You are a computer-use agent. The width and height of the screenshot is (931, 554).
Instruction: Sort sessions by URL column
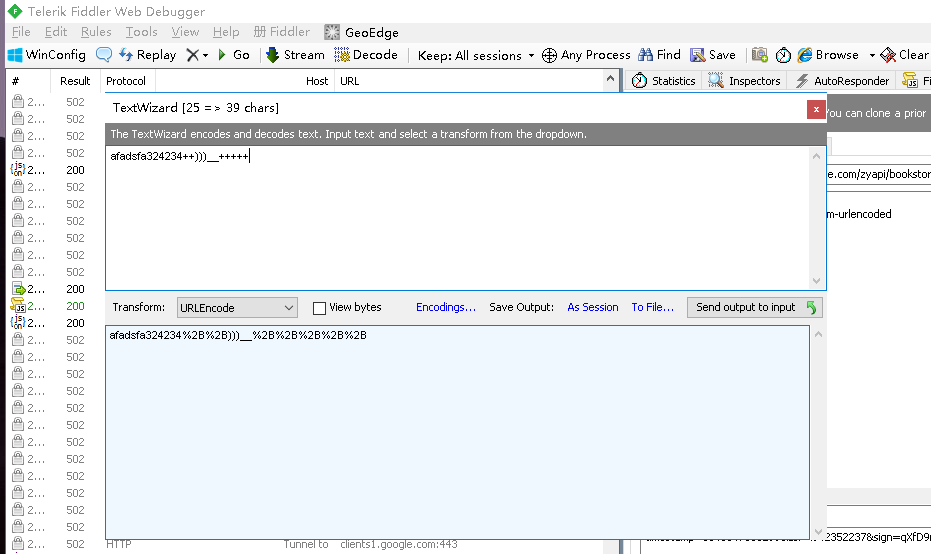[x=469, y=81]
